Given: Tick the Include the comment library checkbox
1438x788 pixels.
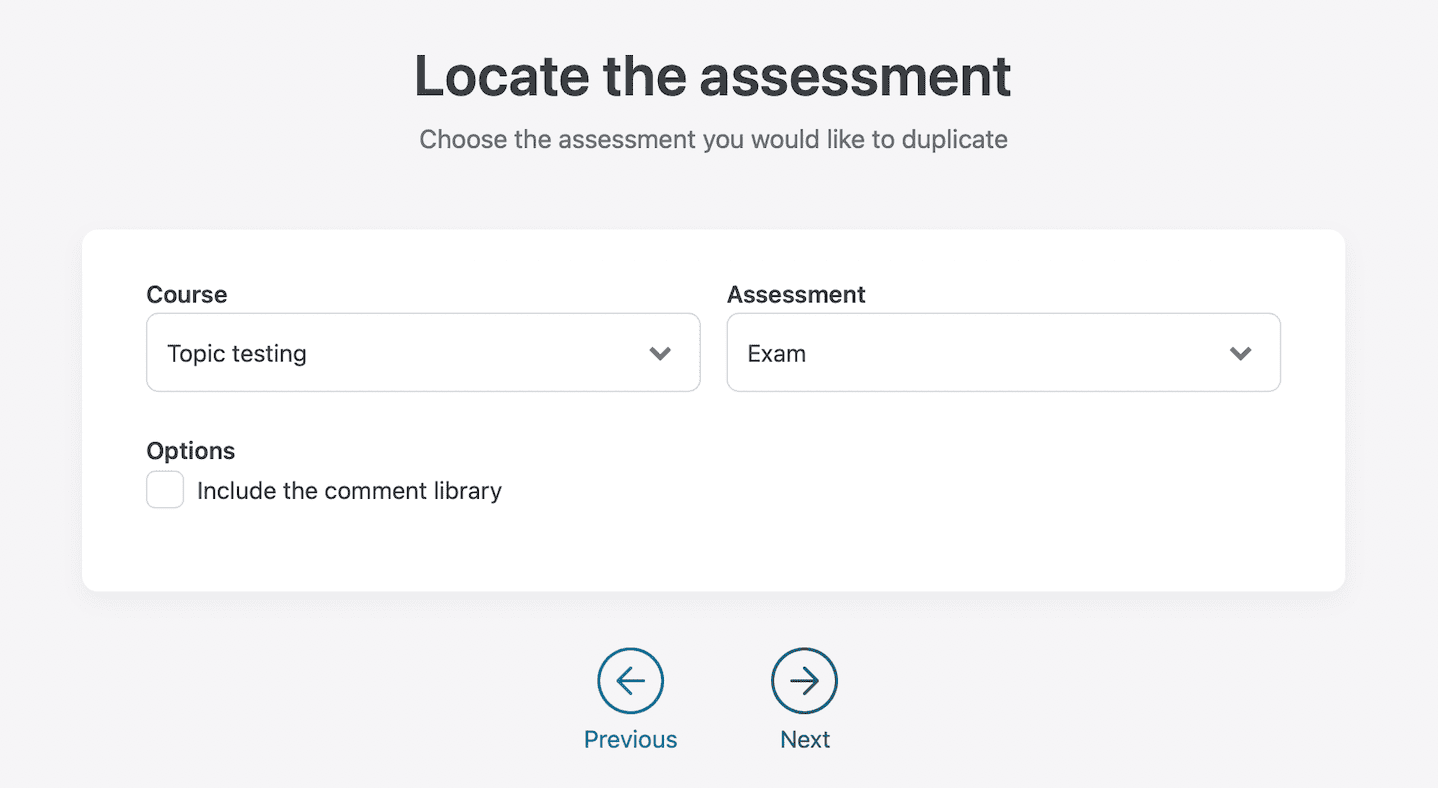Looking at the screenshot, I should pos(165,490).
